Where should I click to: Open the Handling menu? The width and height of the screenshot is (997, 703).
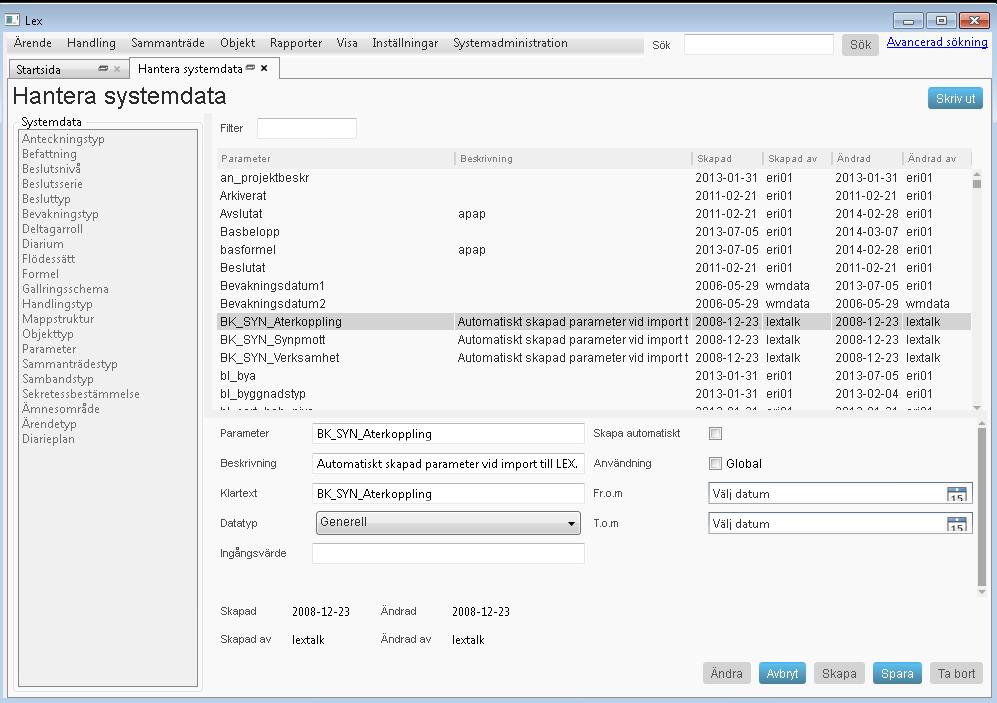click(92, 43)
